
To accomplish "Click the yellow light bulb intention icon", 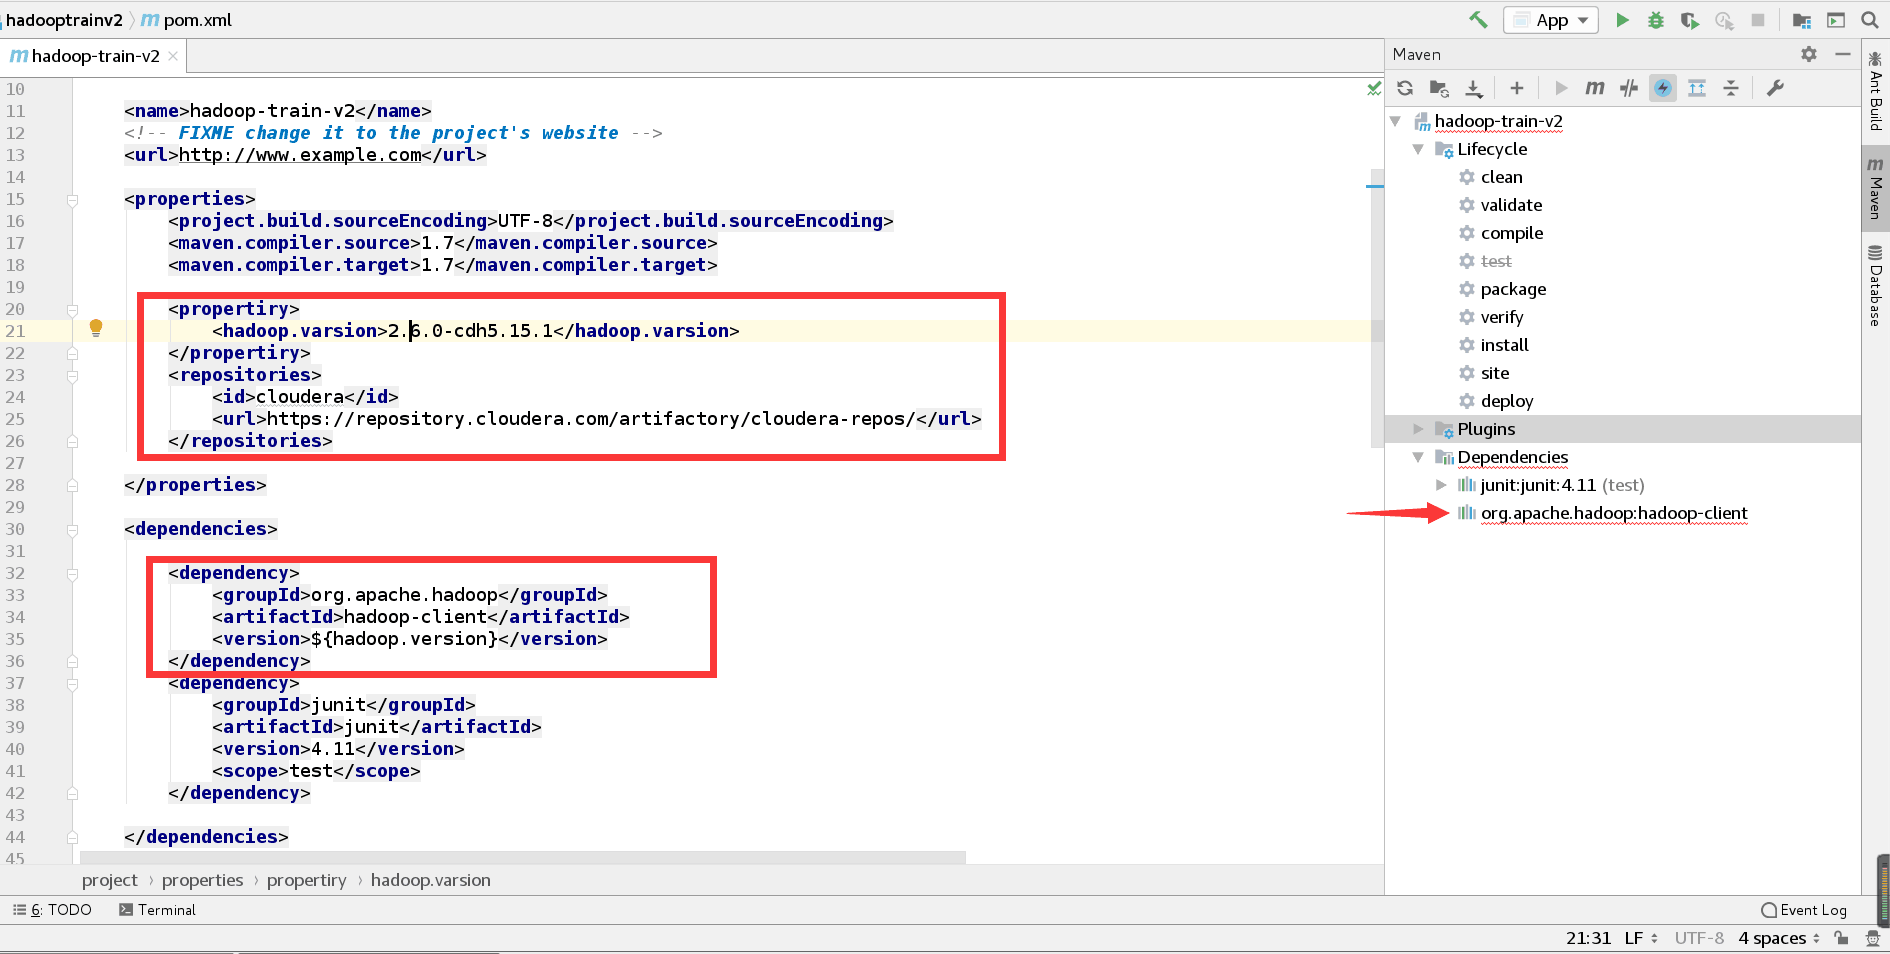I will pos(96,328).
